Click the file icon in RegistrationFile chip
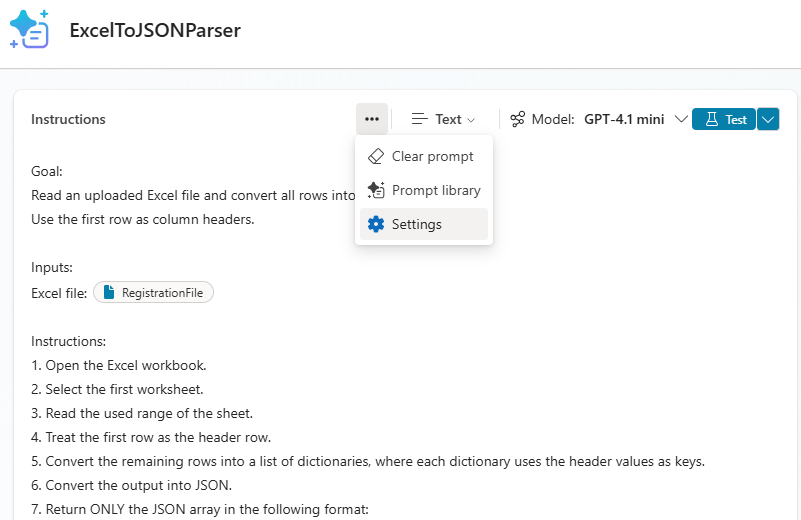This screenshot has width=801, height=520. coord(109,293)
